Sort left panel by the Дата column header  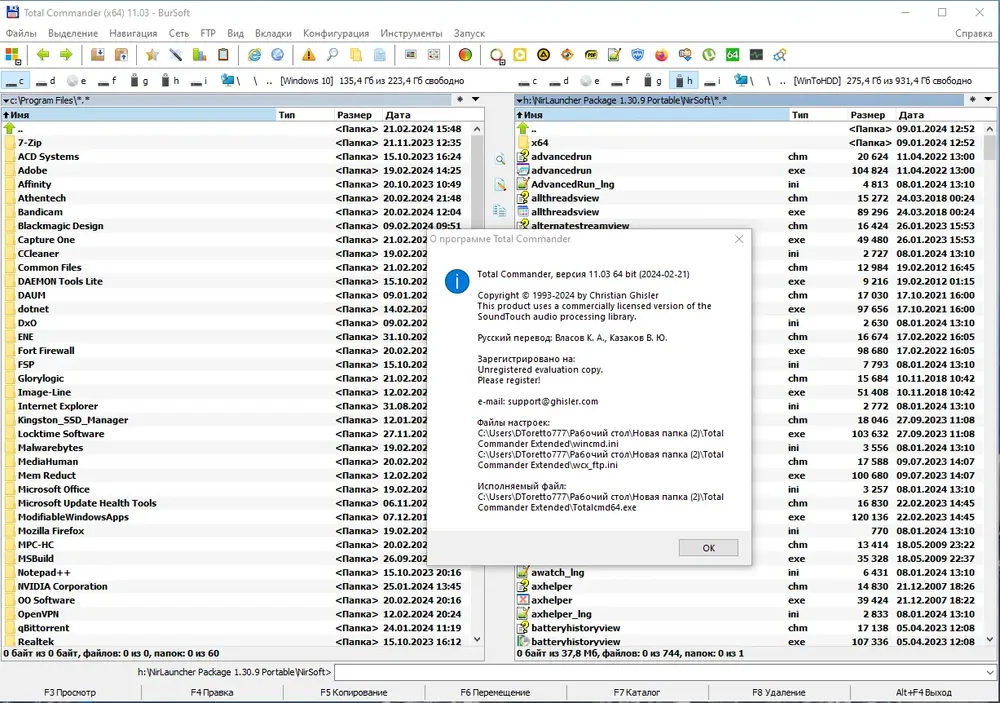(x=433, y=115)
